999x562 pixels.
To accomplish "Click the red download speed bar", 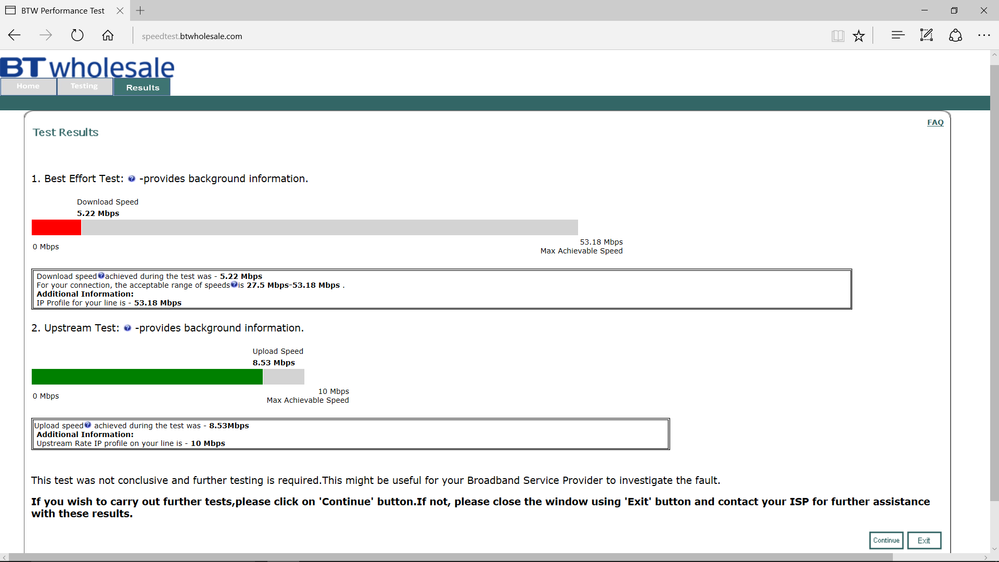I will [57, 227].
